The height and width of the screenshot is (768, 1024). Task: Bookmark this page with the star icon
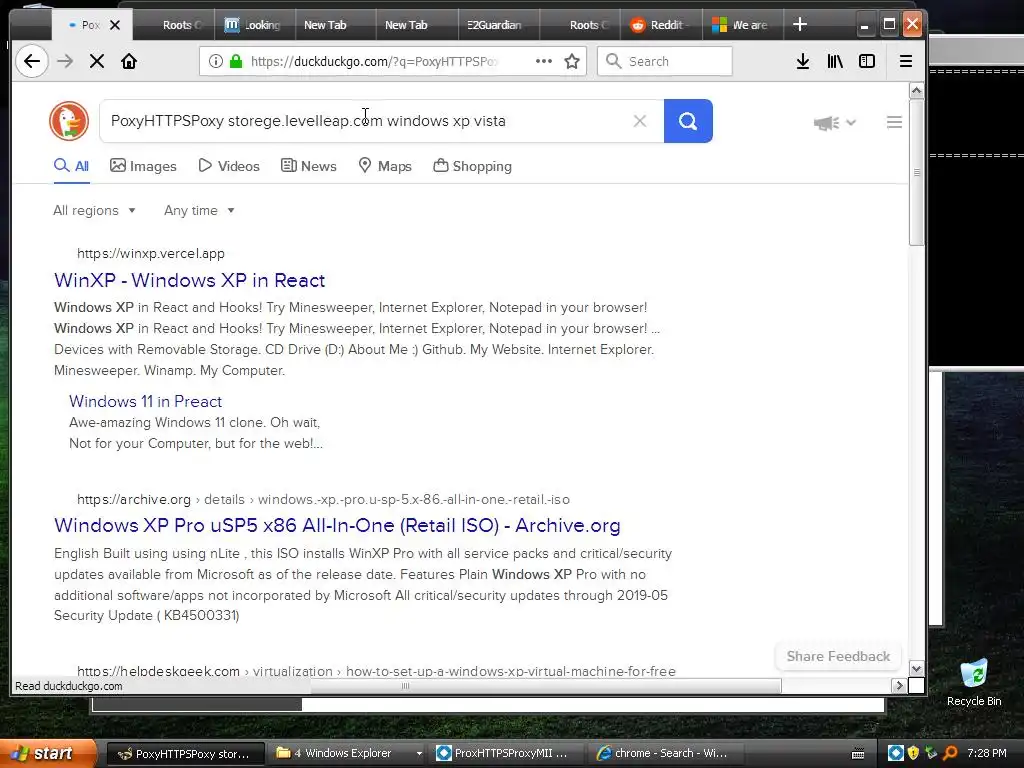(572, 61)
